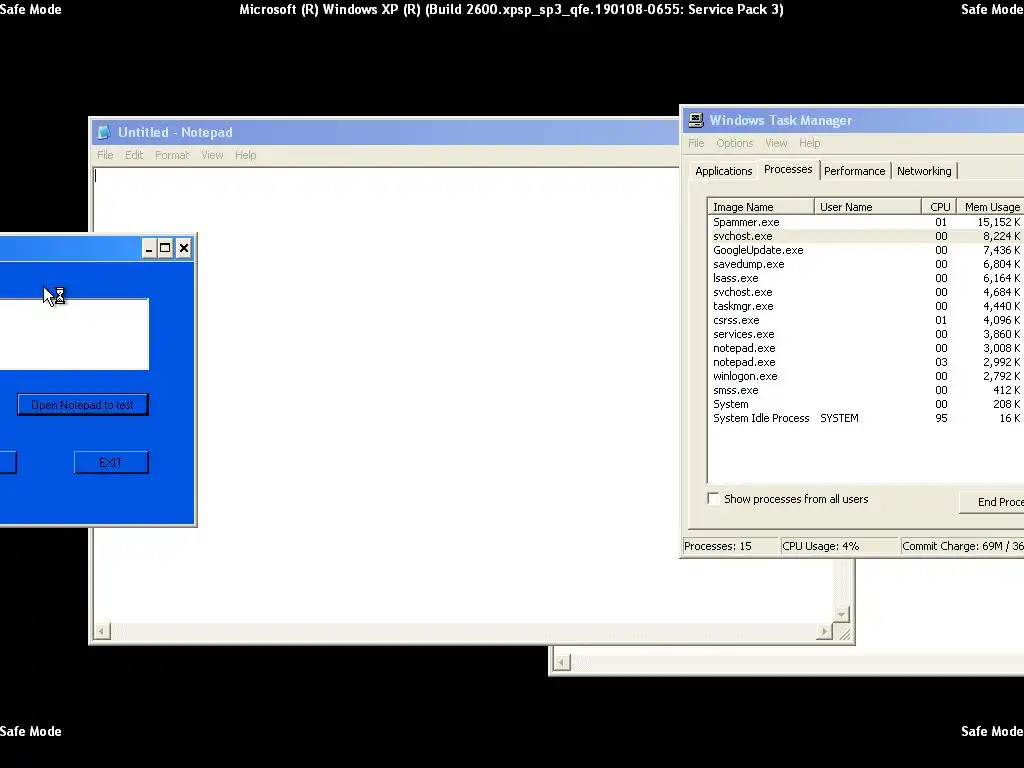Click the Notepad title bar icon
The height and width of the screenshot is (768, 1024).
tap(104, 133)
